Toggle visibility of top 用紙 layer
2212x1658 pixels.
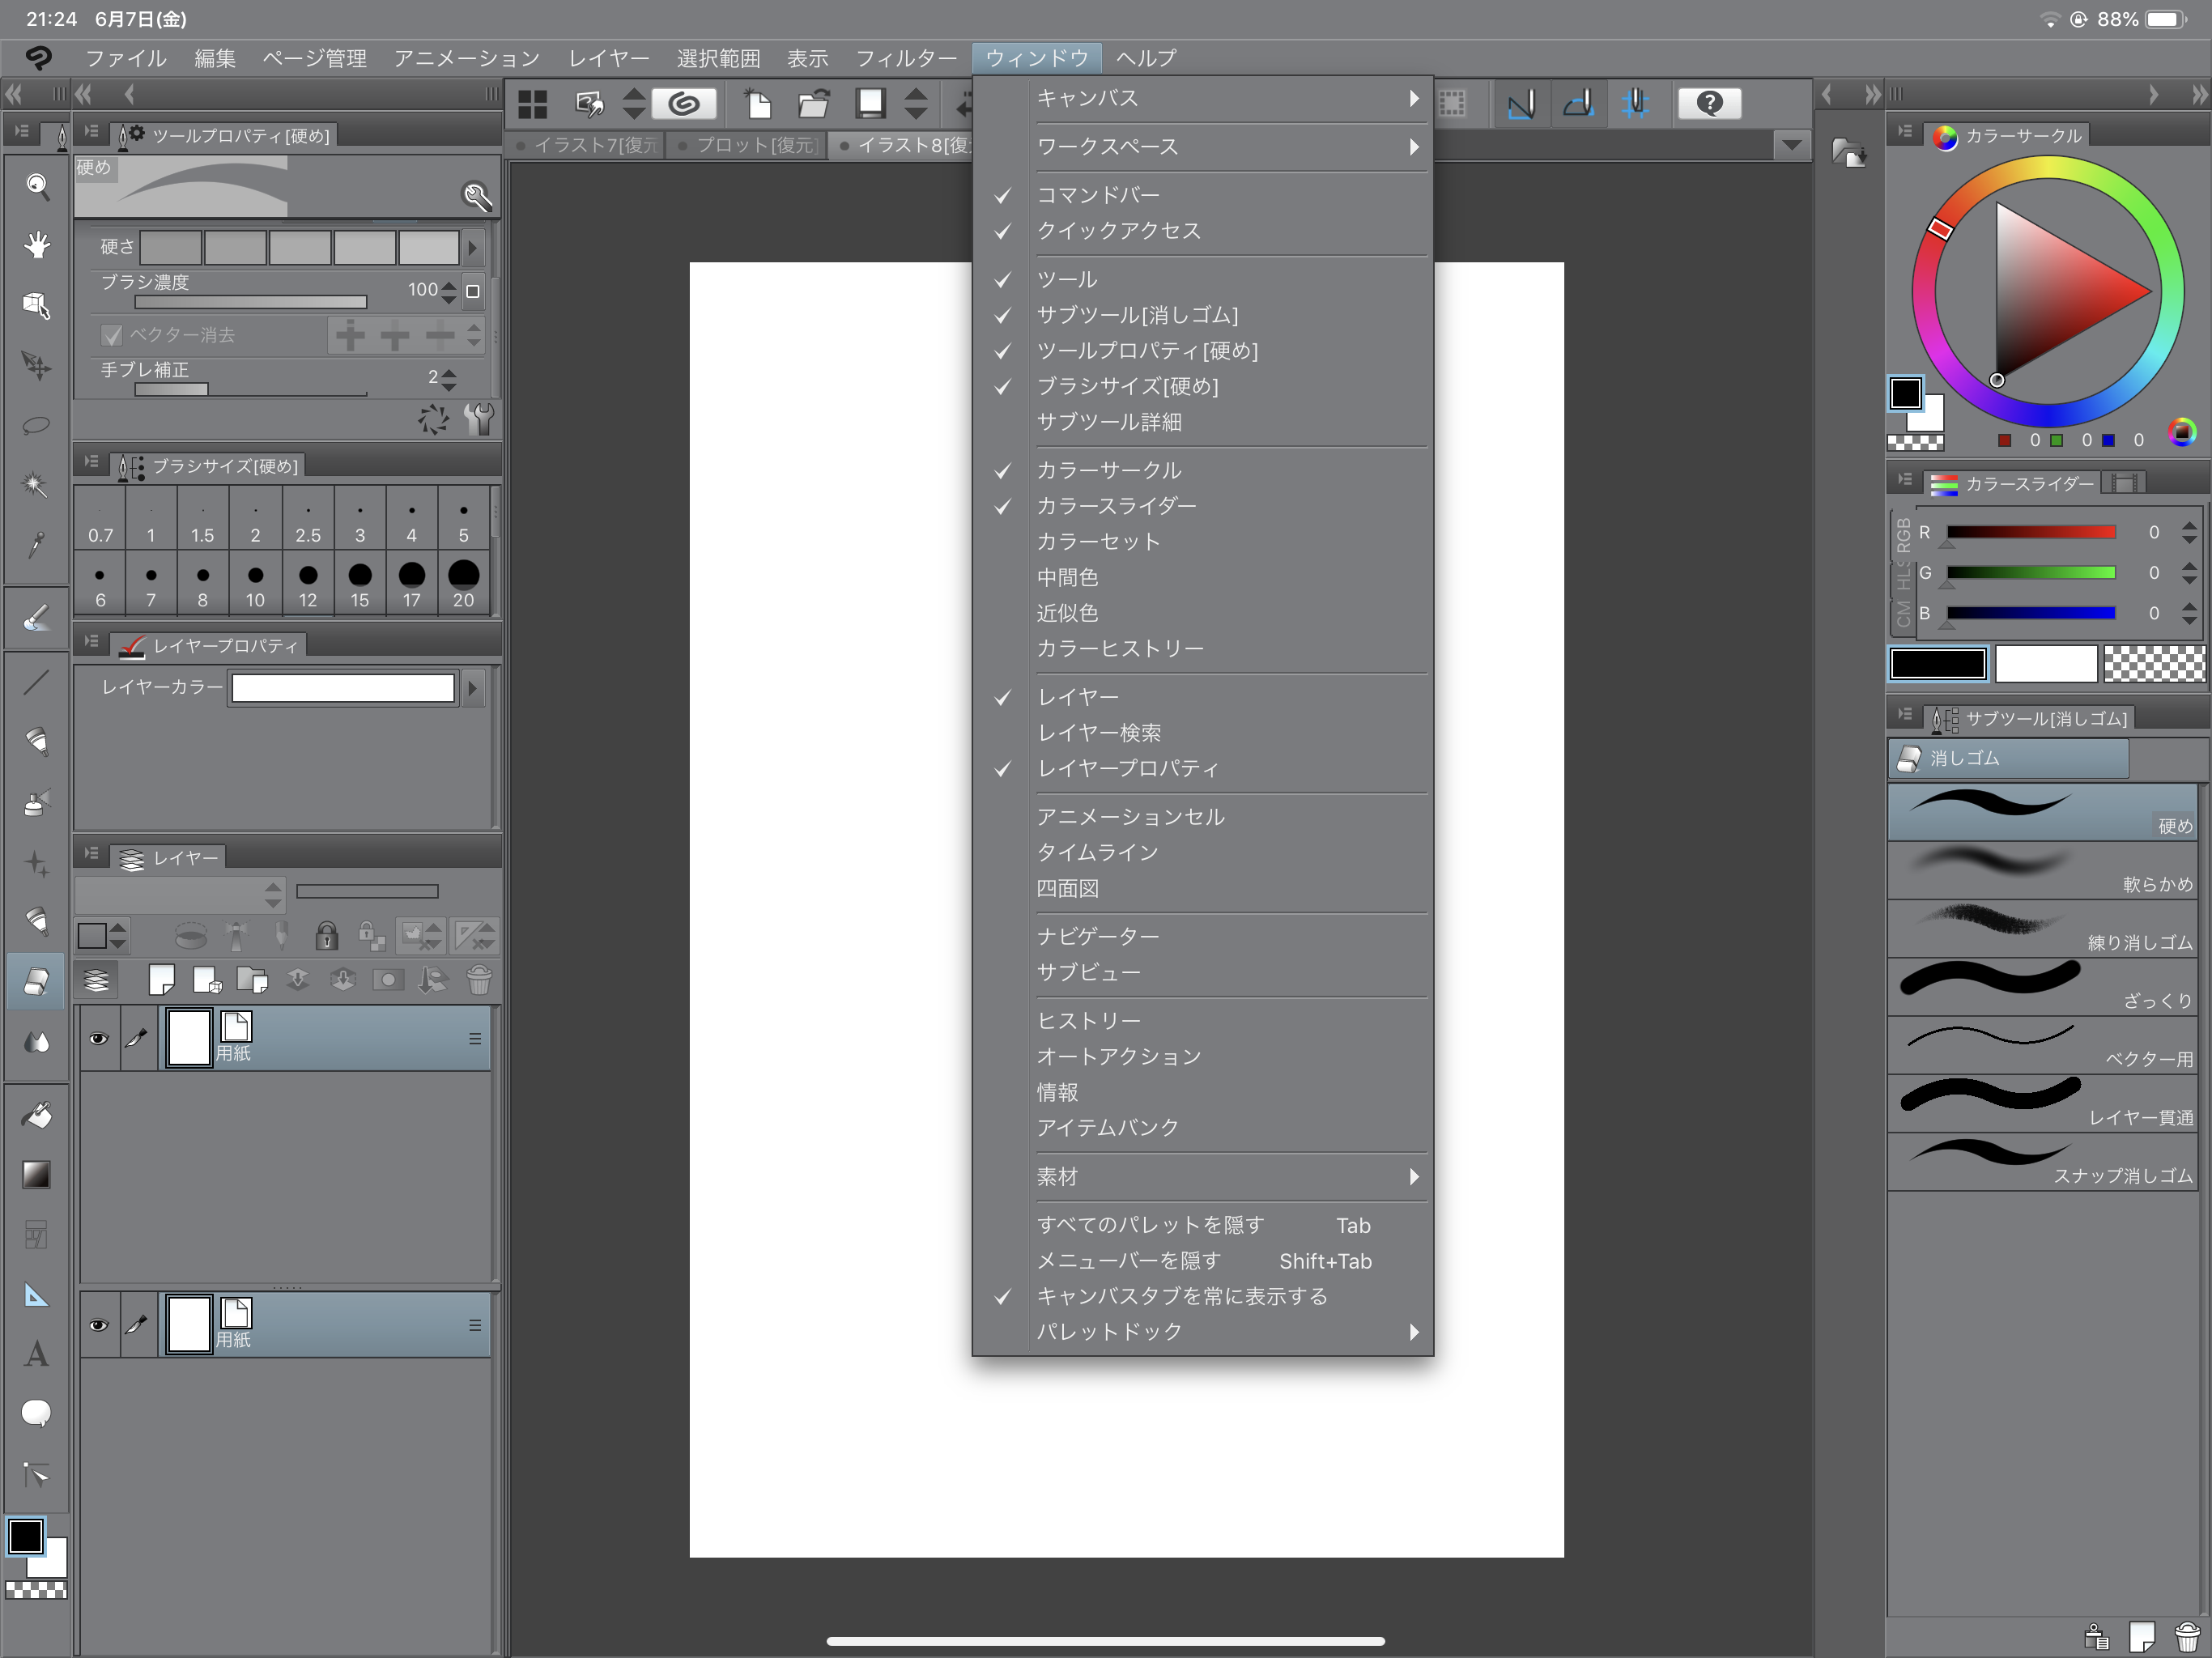(98, 1038)
